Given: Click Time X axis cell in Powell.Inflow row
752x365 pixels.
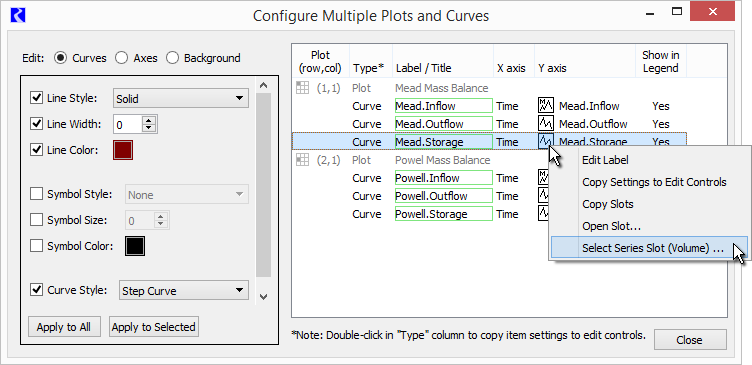Looking at the screenshot, I should pos(507,178).
